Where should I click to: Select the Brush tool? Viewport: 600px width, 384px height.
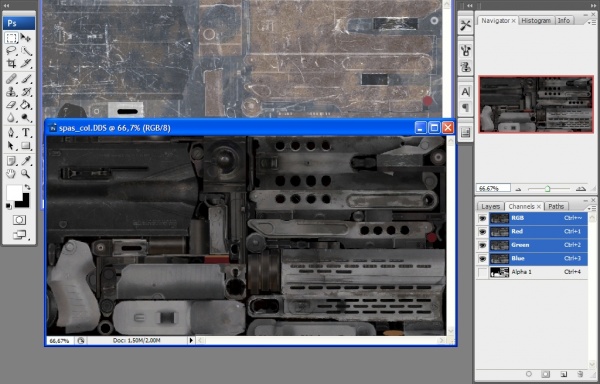[26, 79]
